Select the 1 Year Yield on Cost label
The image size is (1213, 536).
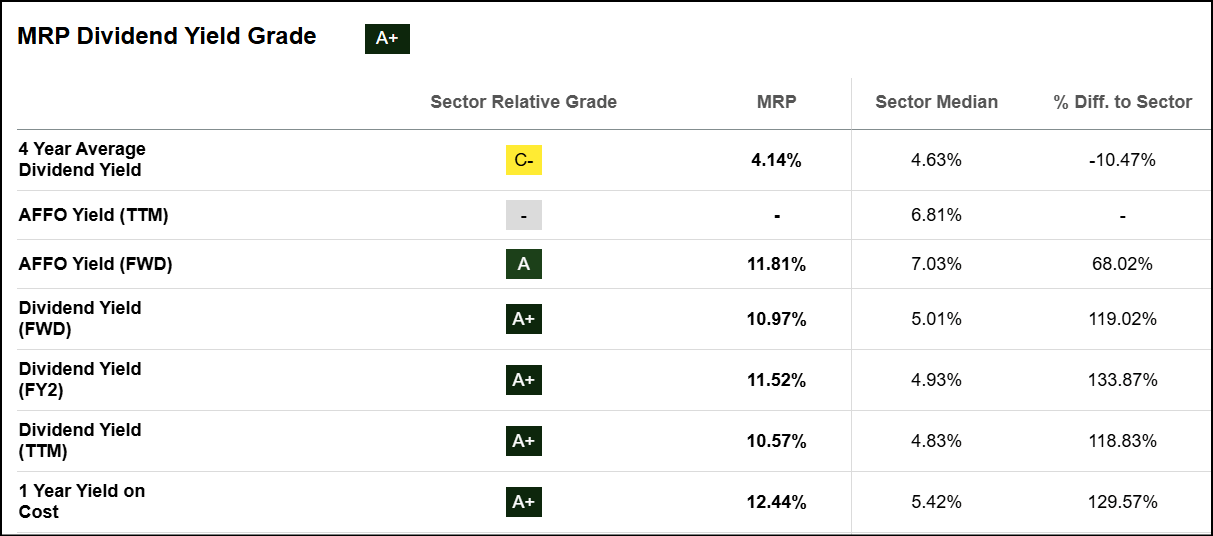(82, 502)
